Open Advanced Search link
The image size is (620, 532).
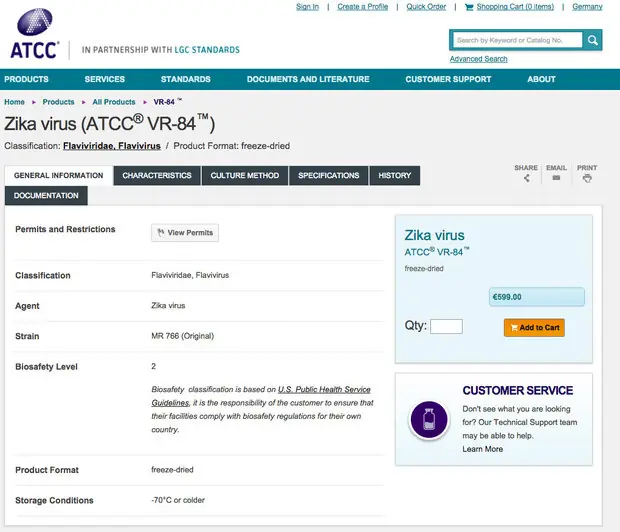click(x=478, y=59)
